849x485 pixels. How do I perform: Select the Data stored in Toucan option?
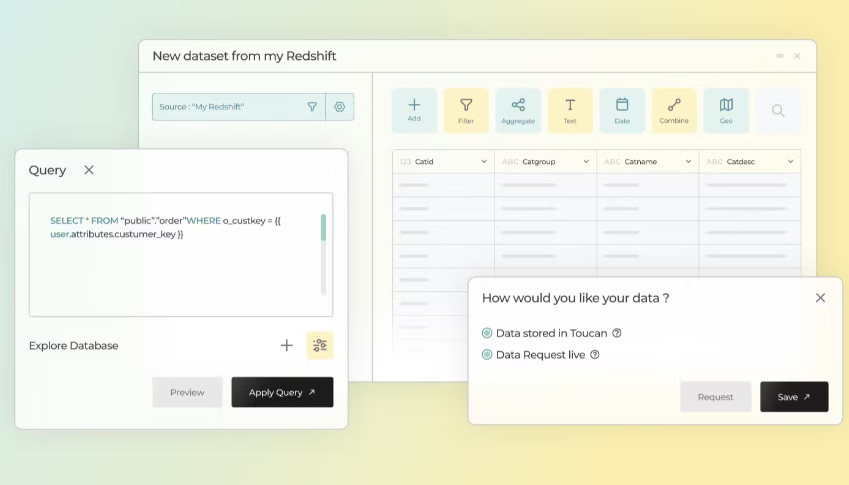click(x=487, y=333)
